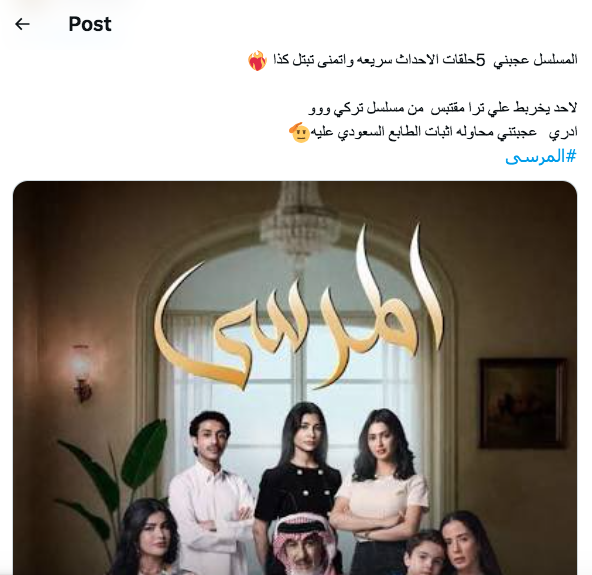Click the framed painting on the wall
The width and height of the screenshot is (592, 575).
[x=523, y=403]
